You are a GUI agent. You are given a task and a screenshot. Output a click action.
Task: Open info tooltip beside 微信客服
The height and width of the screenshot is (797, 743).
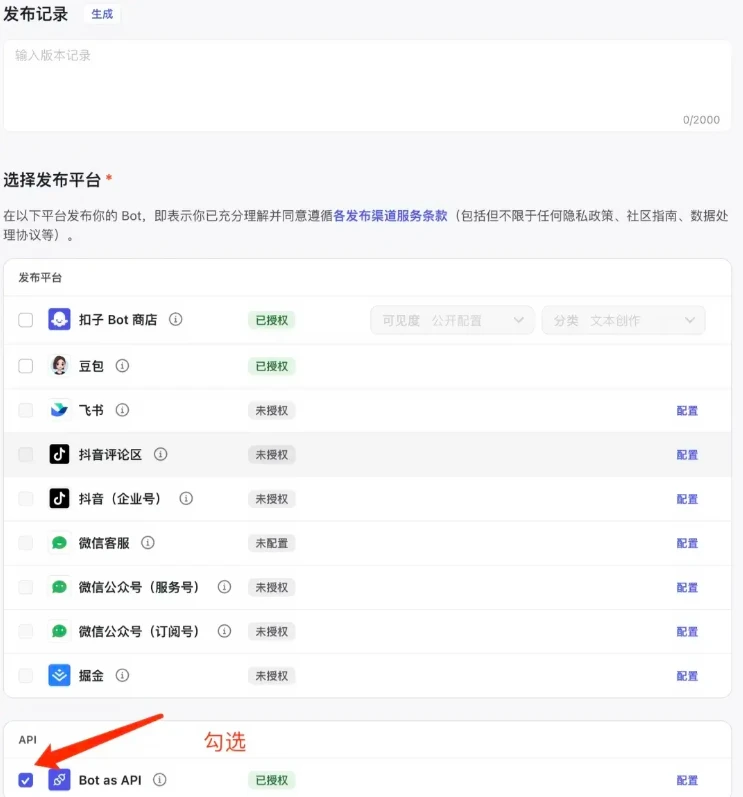click(x=148, y=542)
